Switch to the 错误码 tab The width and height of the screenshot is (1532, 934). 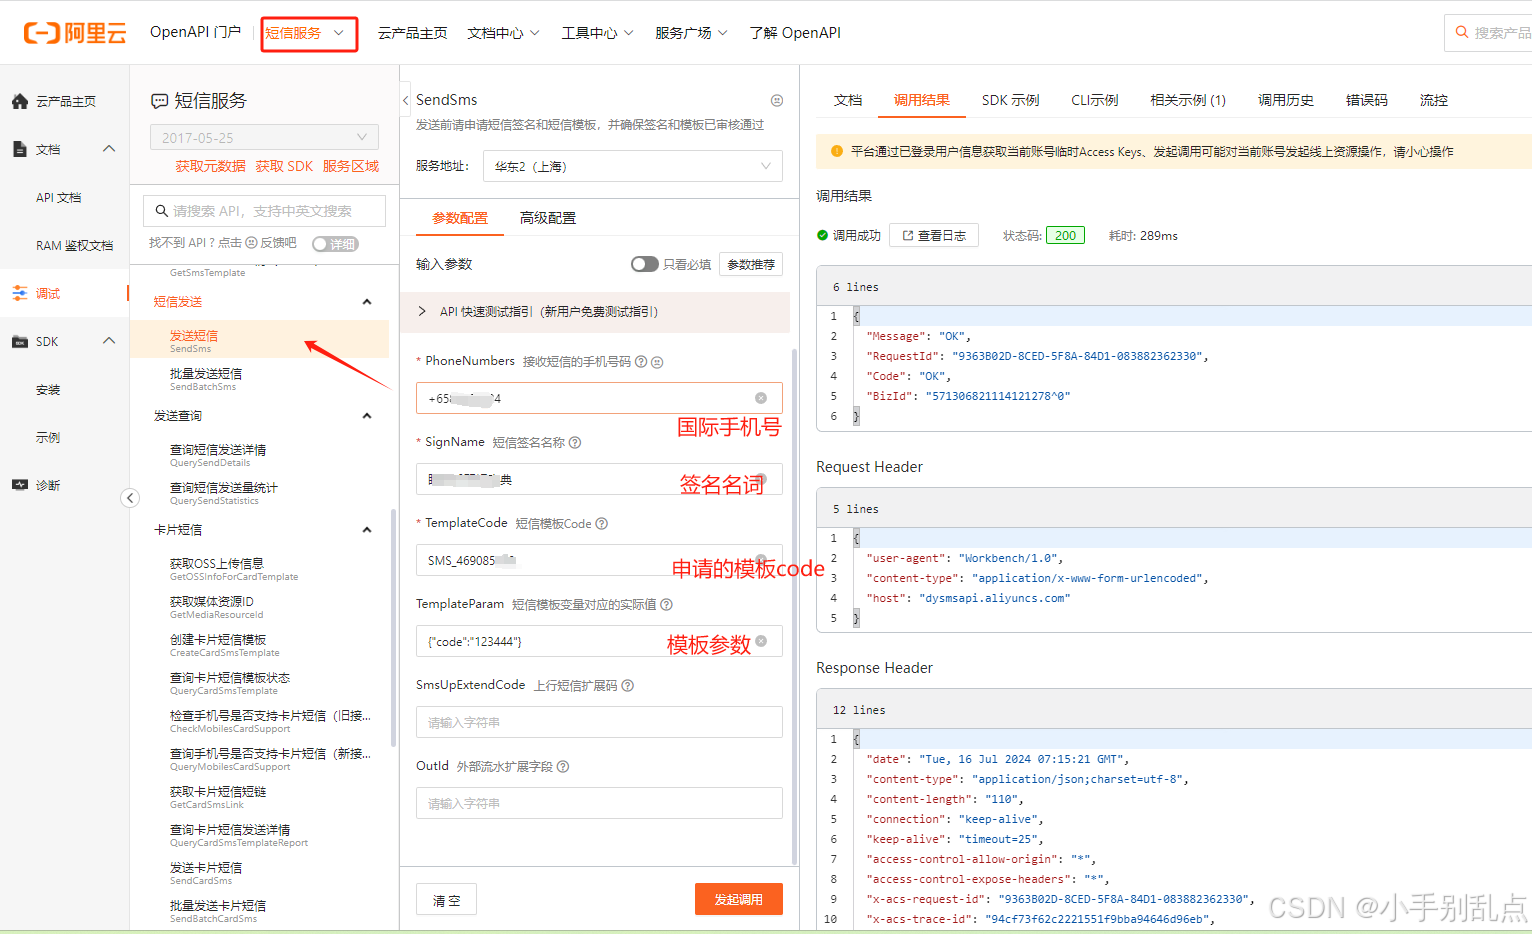click(x=1366, y=100)
